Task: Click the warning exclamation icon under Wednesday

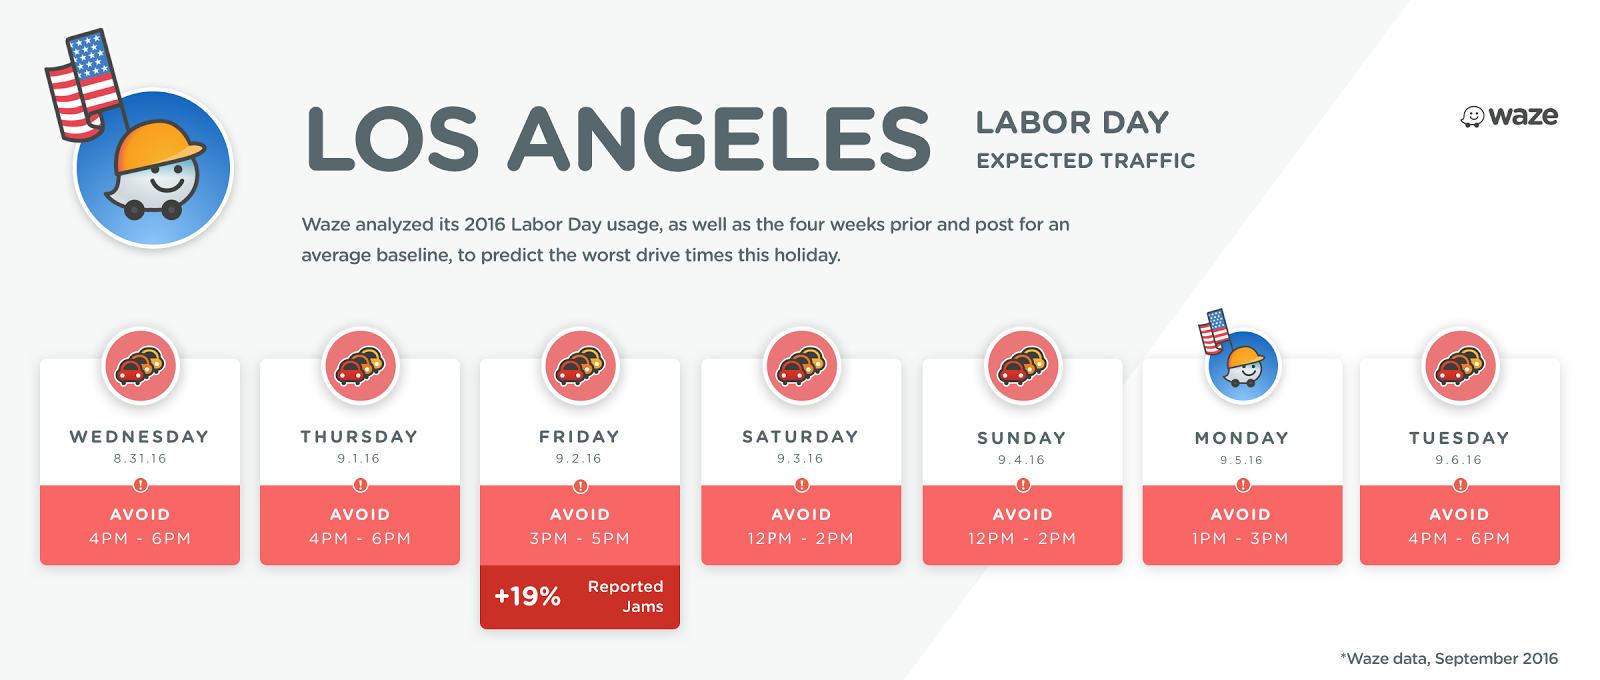Action: (141, 485)
